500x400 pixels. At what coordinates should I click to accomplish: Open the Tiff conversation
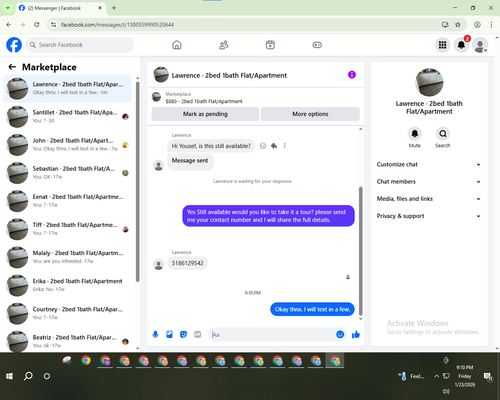(x=68, y=229)
